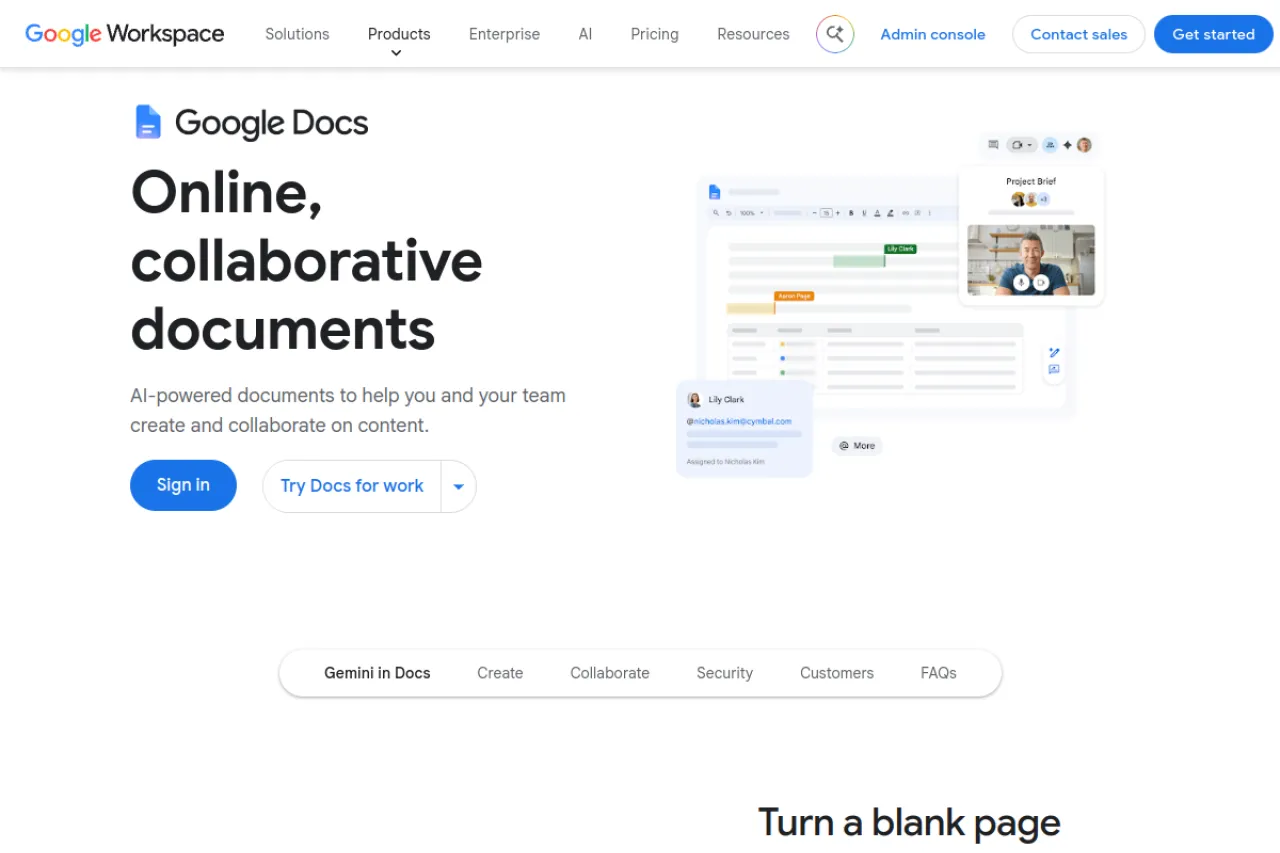Sign in to Google Docs
Viewport: 1280px width, 853px height.
[183, 485]
